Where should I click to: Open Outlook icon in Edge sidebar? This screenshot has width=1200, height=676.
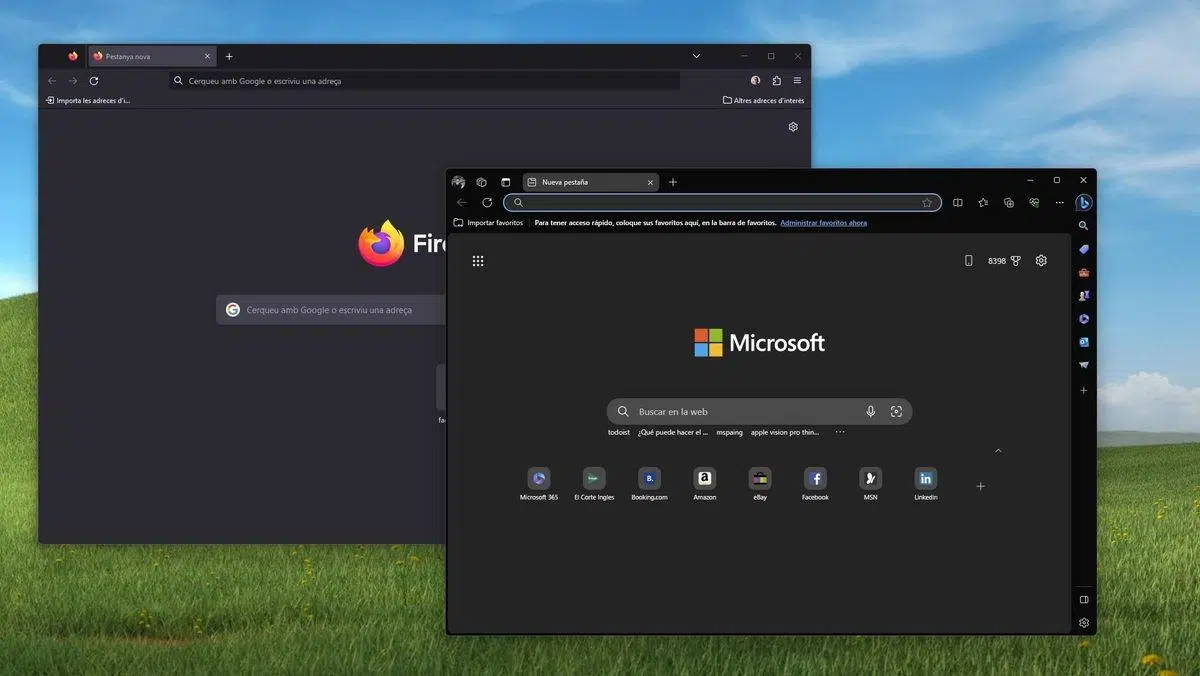(1084, 342)
